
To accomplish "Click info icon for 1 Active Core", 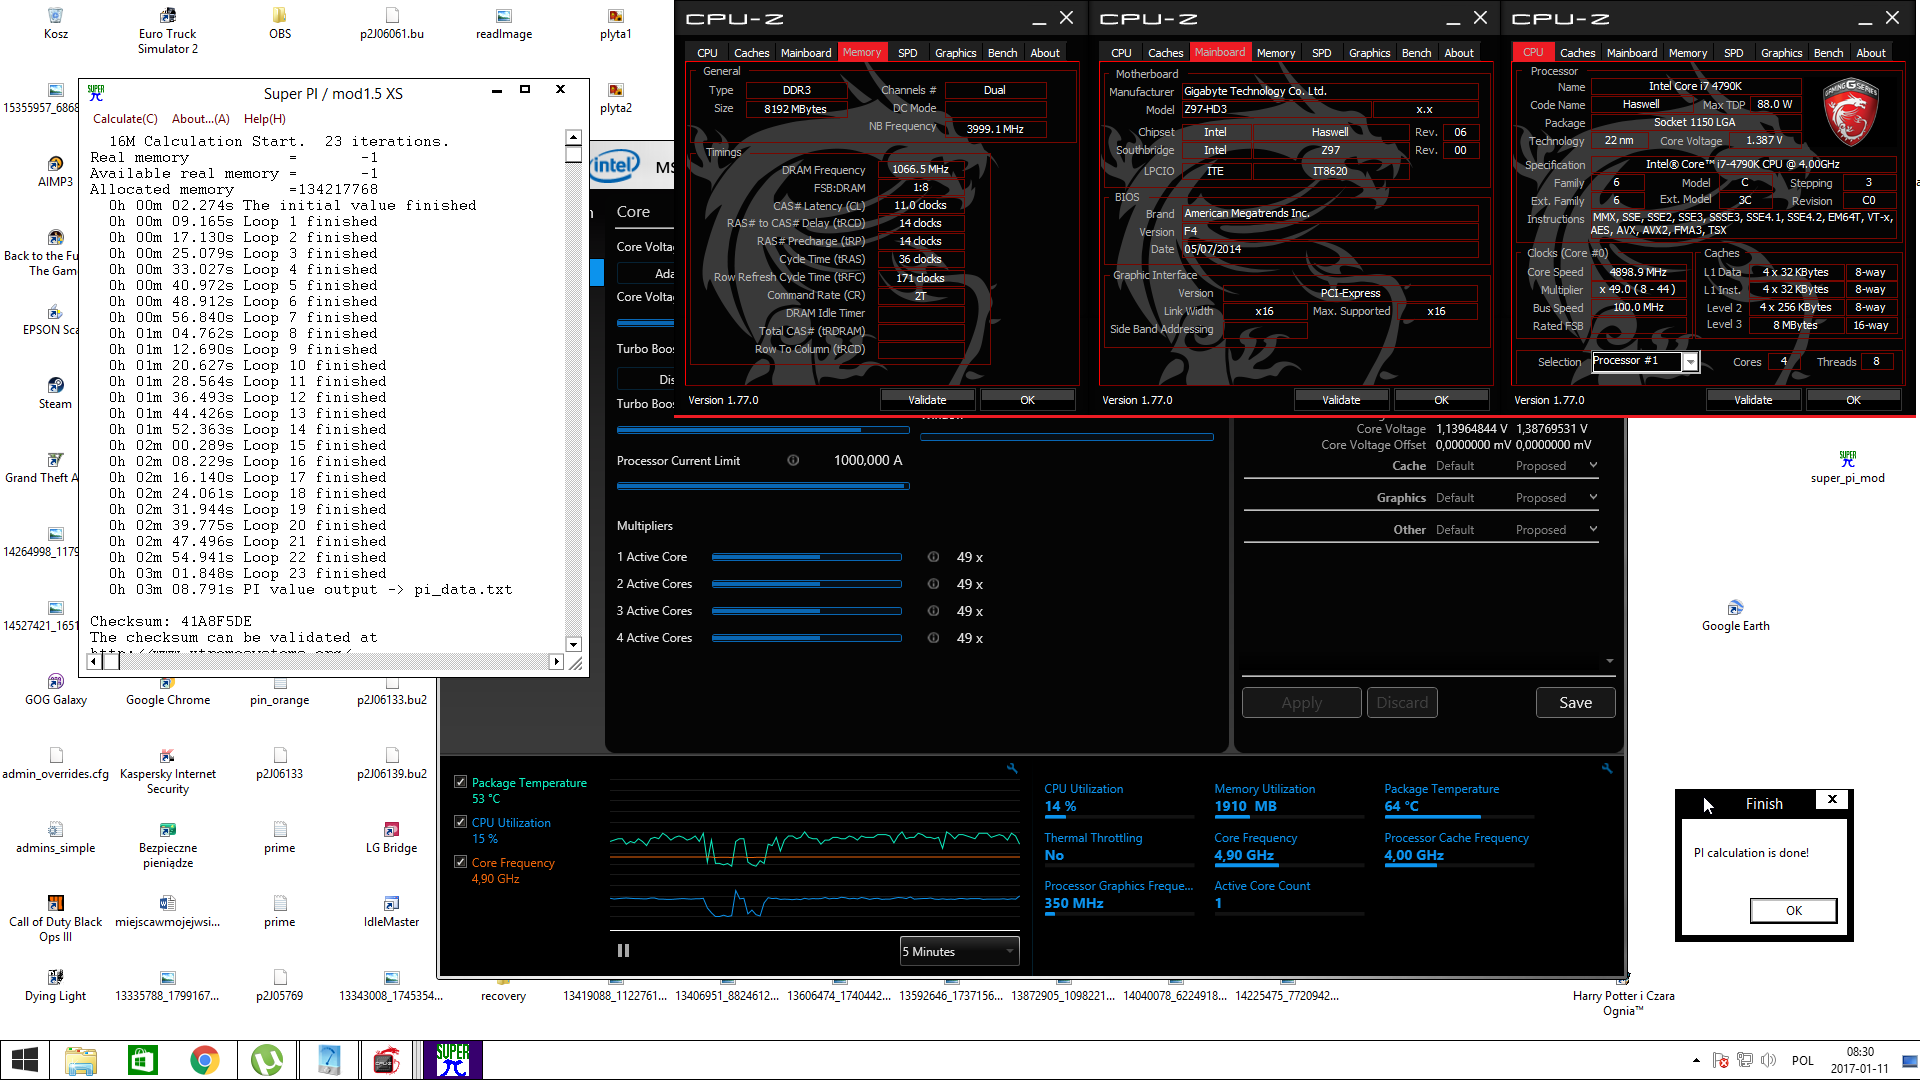I will (x=933, y=557).
